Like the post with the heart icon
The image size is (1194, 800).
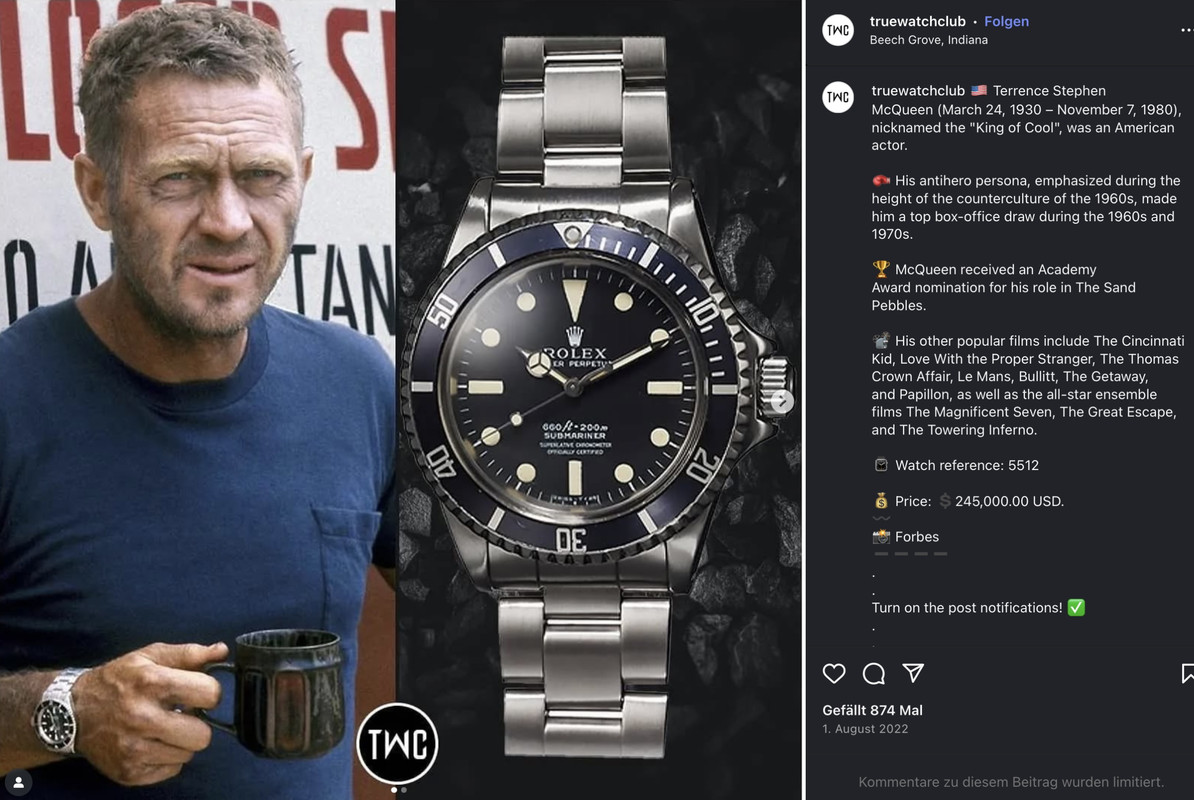(834, 673)
